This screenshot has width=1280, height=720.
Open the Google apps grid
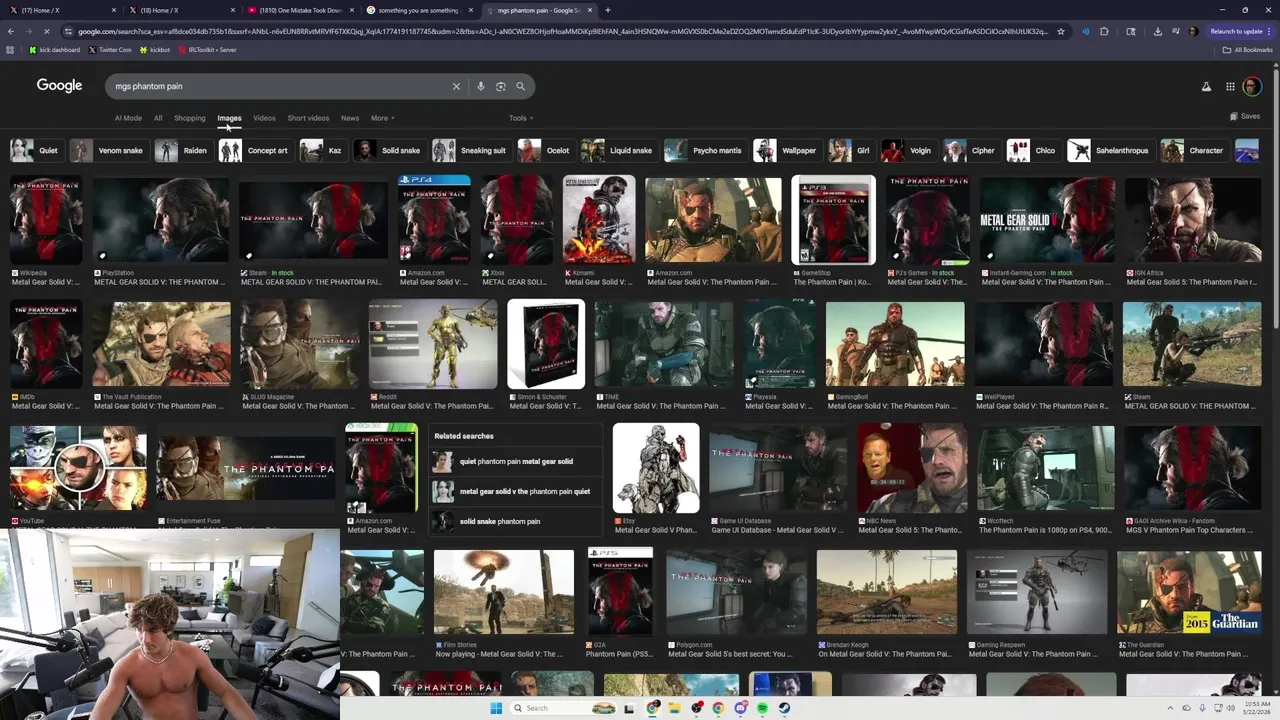[x=1230, y=87]
